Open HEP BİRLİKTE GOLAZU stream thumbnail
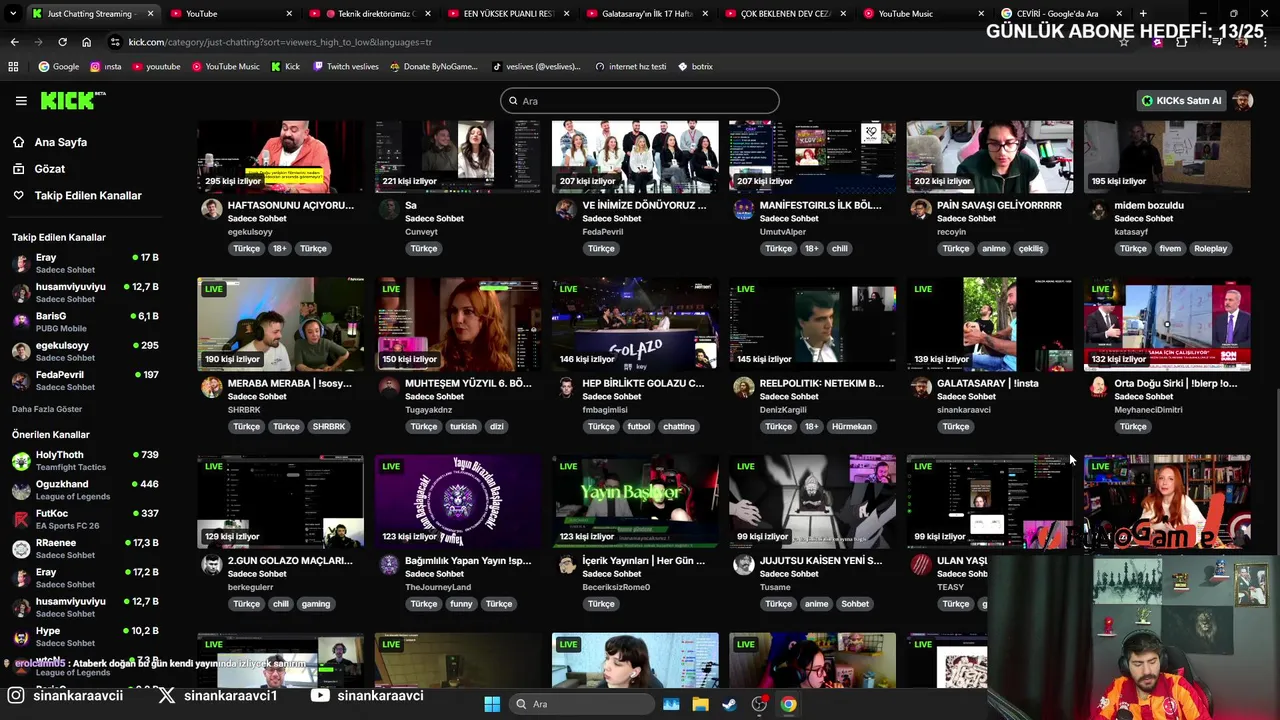The height and width of the screenshot is (720, 1280). pos(635,324)
